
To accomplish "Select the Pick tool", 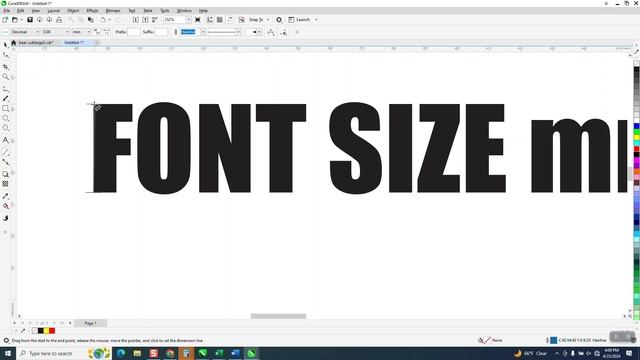I will click(5, 44).
